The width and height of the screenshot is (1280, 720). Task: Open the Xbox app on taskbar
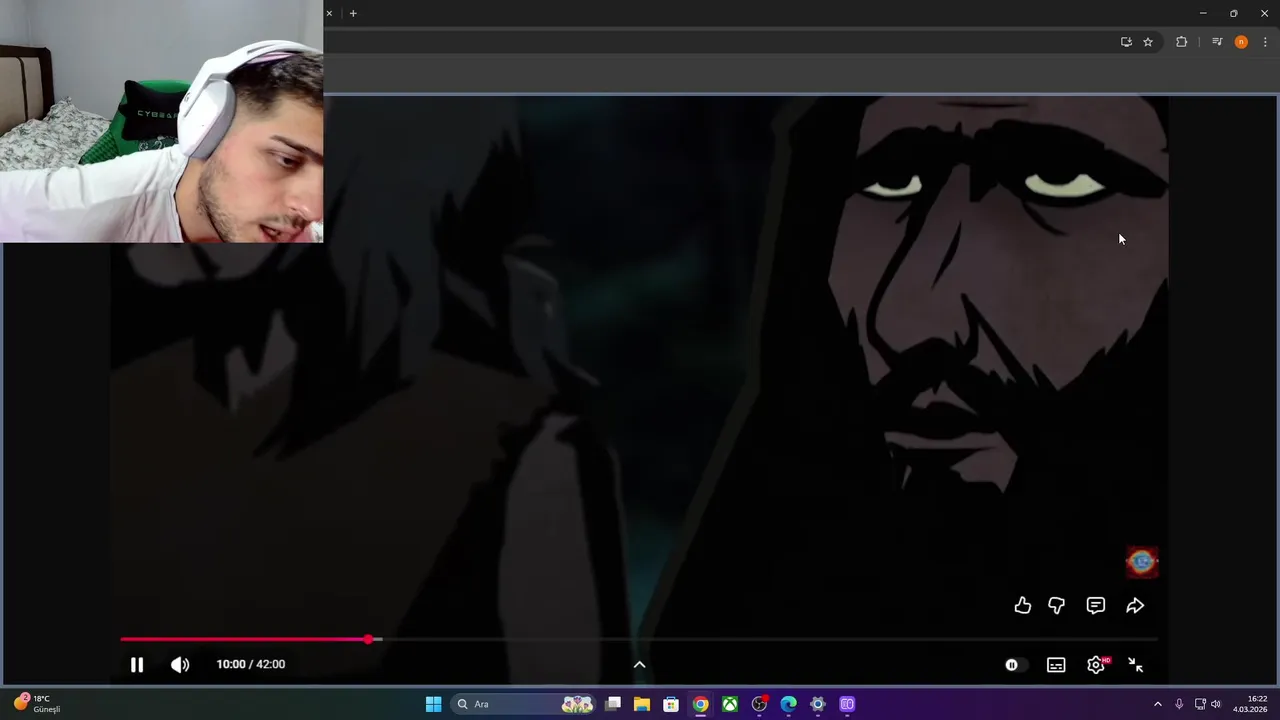tap(730, 704)
